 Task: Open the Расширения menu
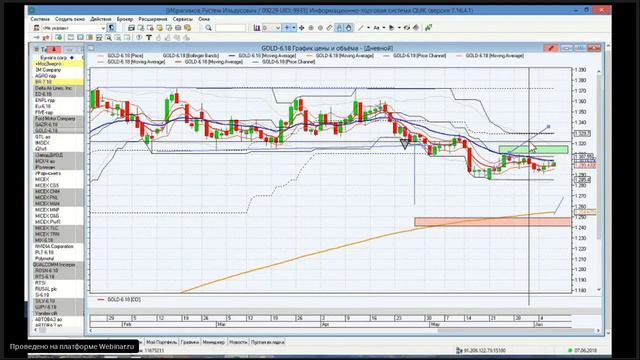click(x=153, y=19)
